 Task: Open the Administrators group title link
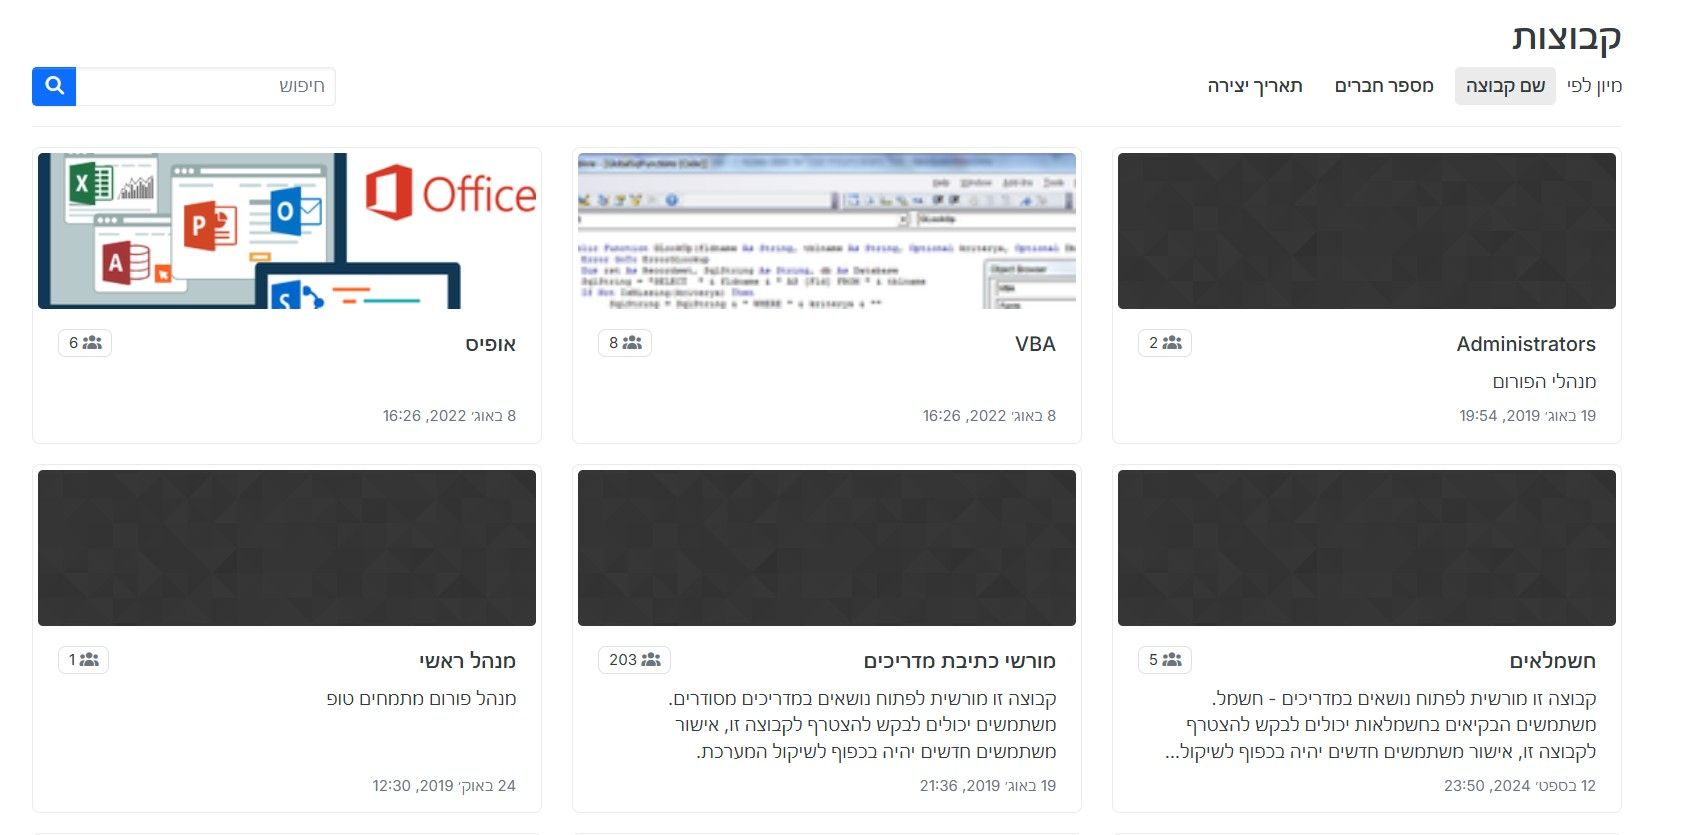click(1526, 344)
